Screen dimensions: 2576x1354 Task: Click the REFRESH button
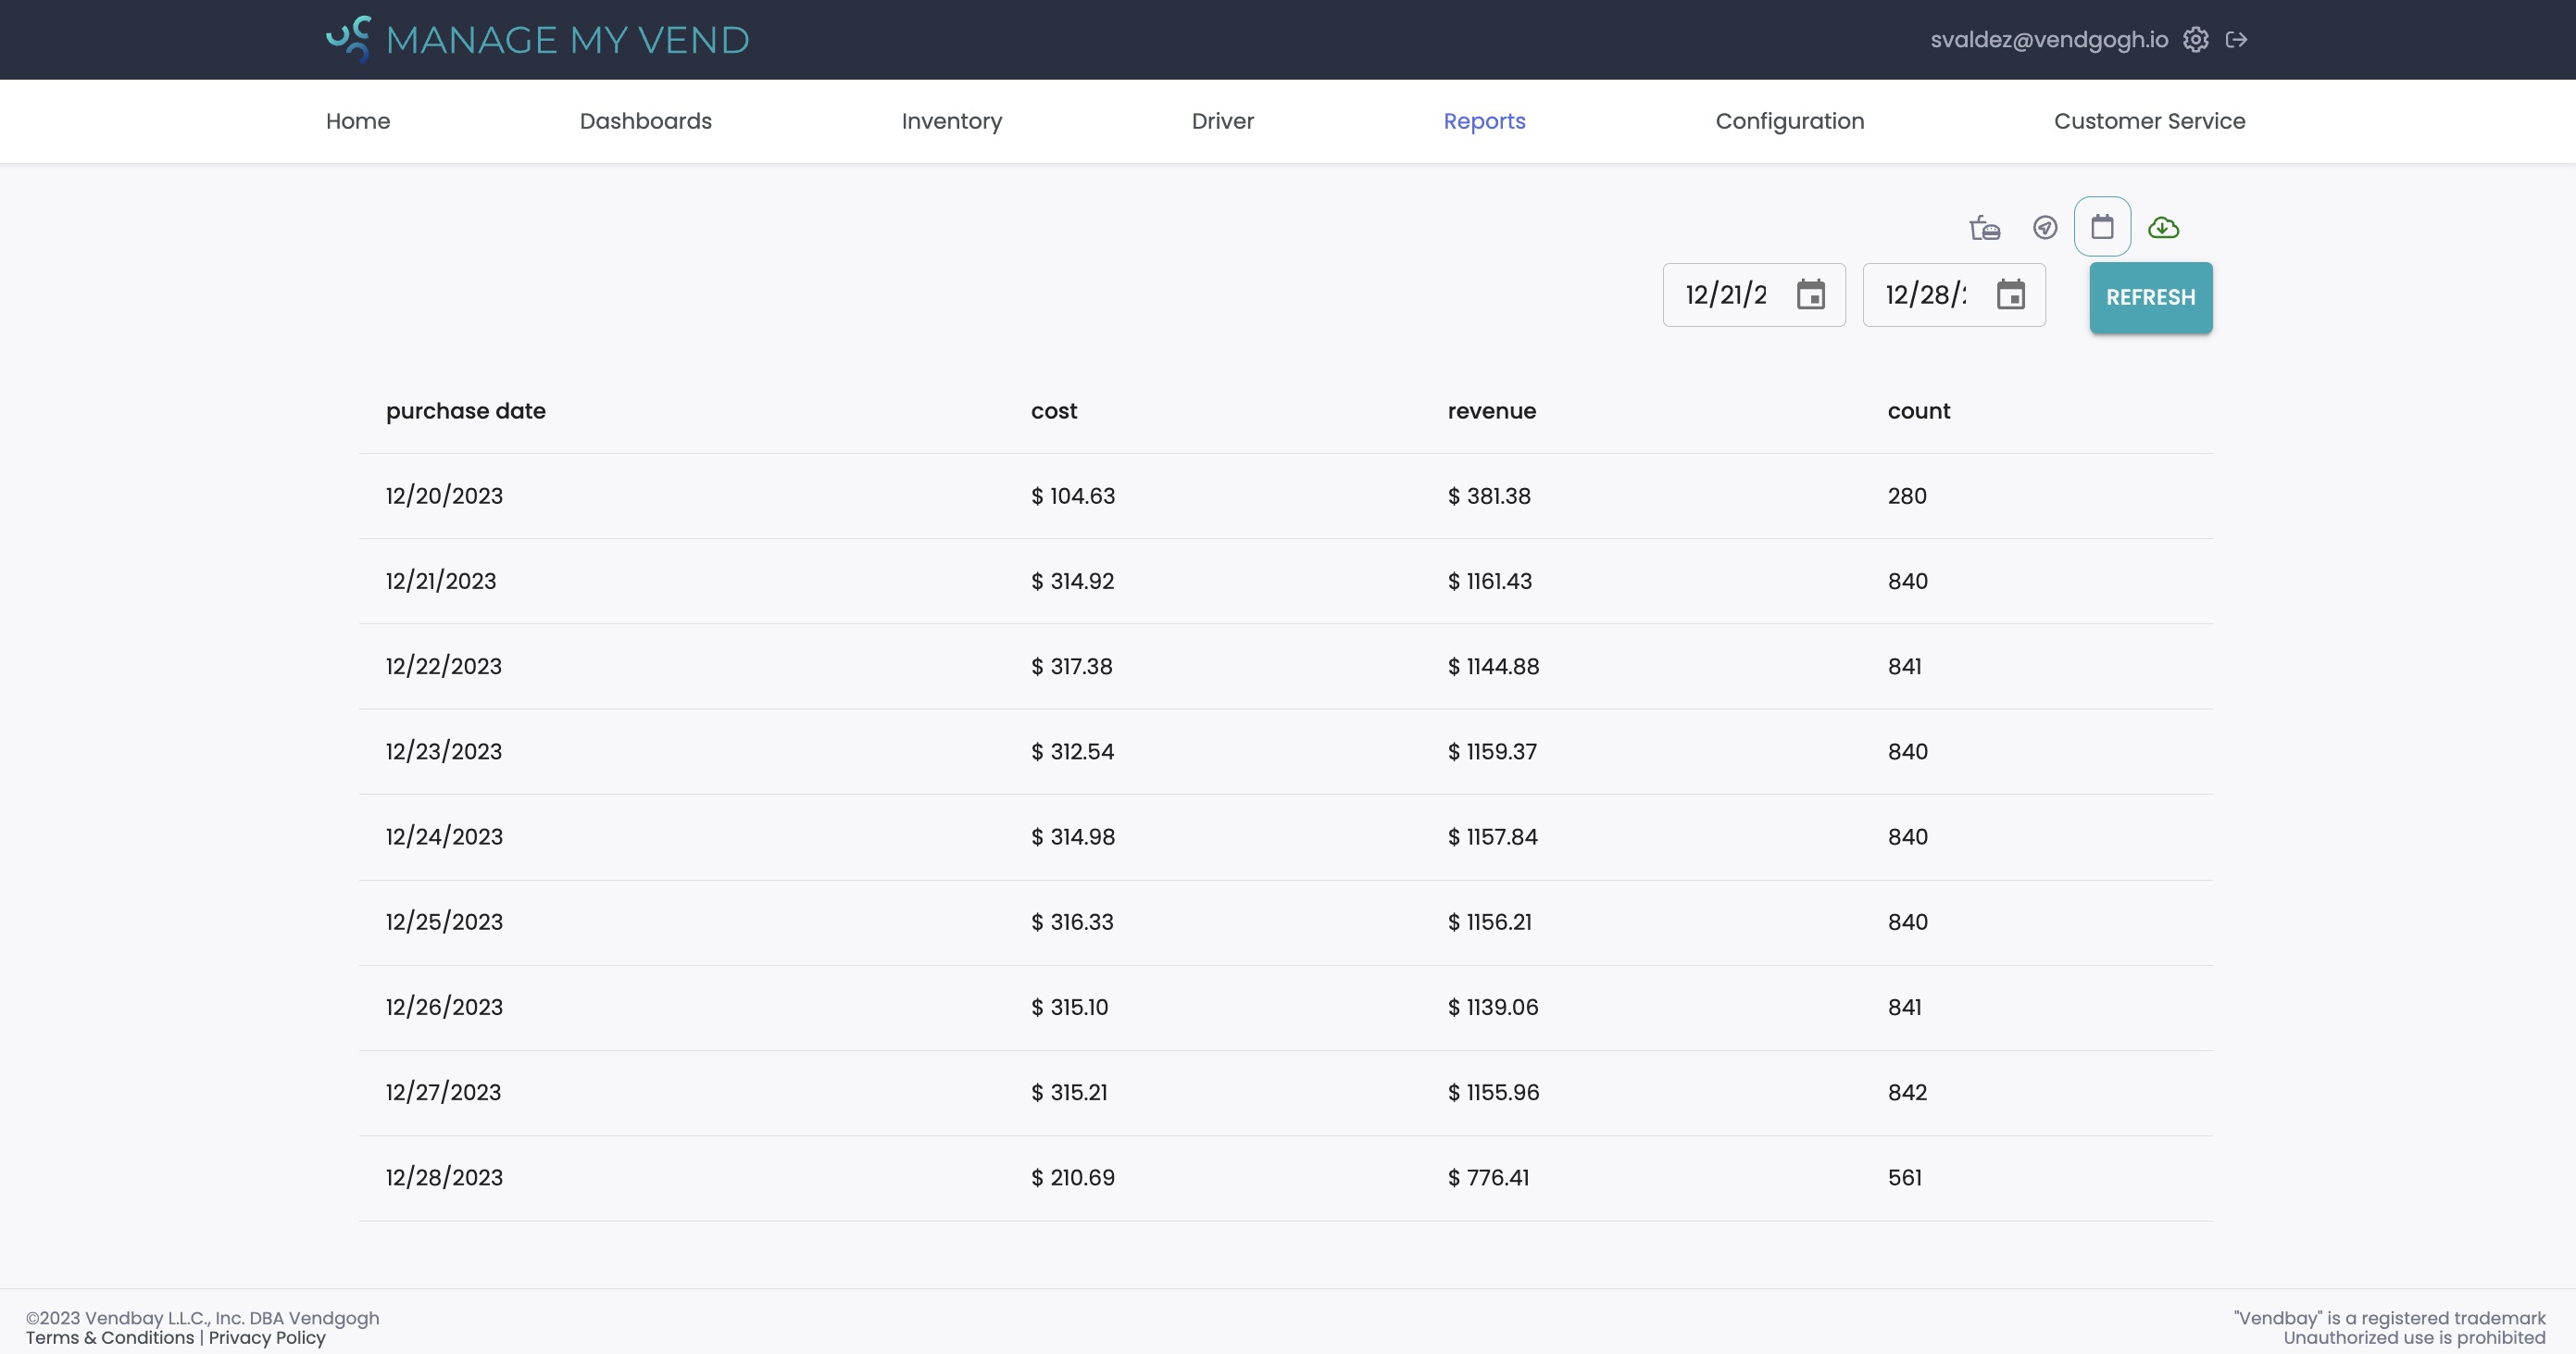coord(2150,297)
